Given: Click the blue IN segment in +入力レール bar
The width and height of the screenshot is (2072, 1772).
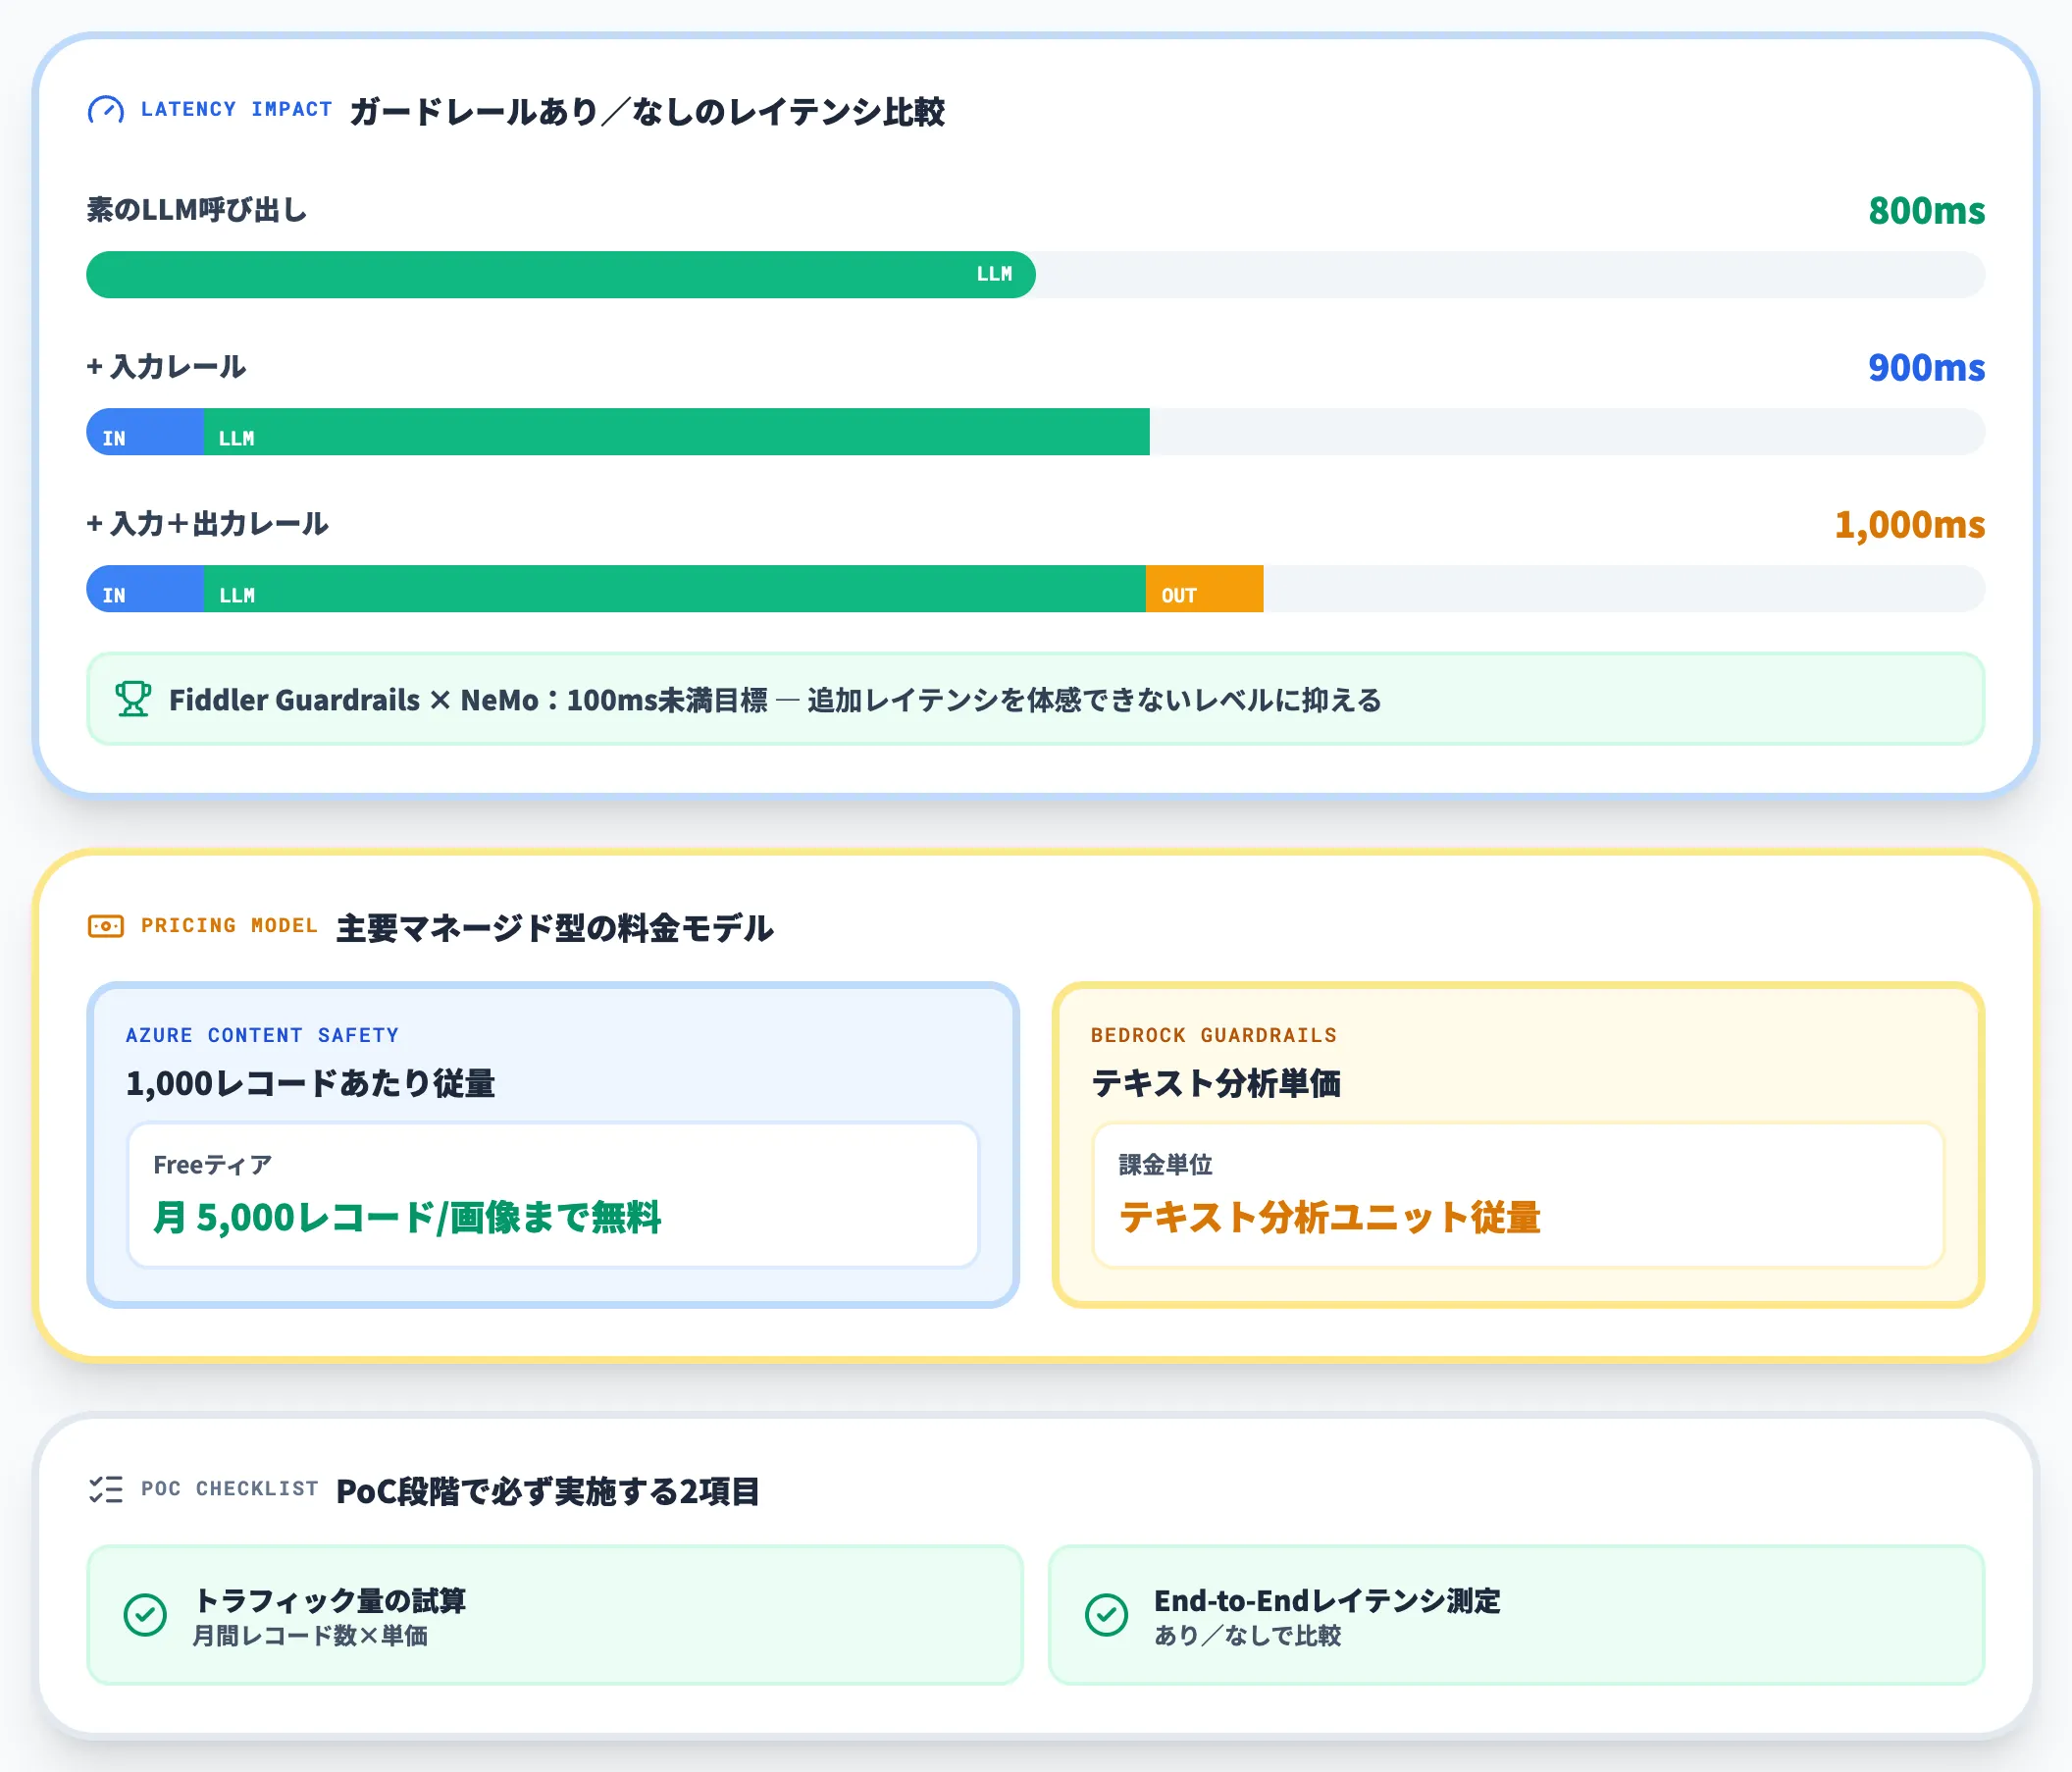Looking at the screenshot, I should coord(145,432).
